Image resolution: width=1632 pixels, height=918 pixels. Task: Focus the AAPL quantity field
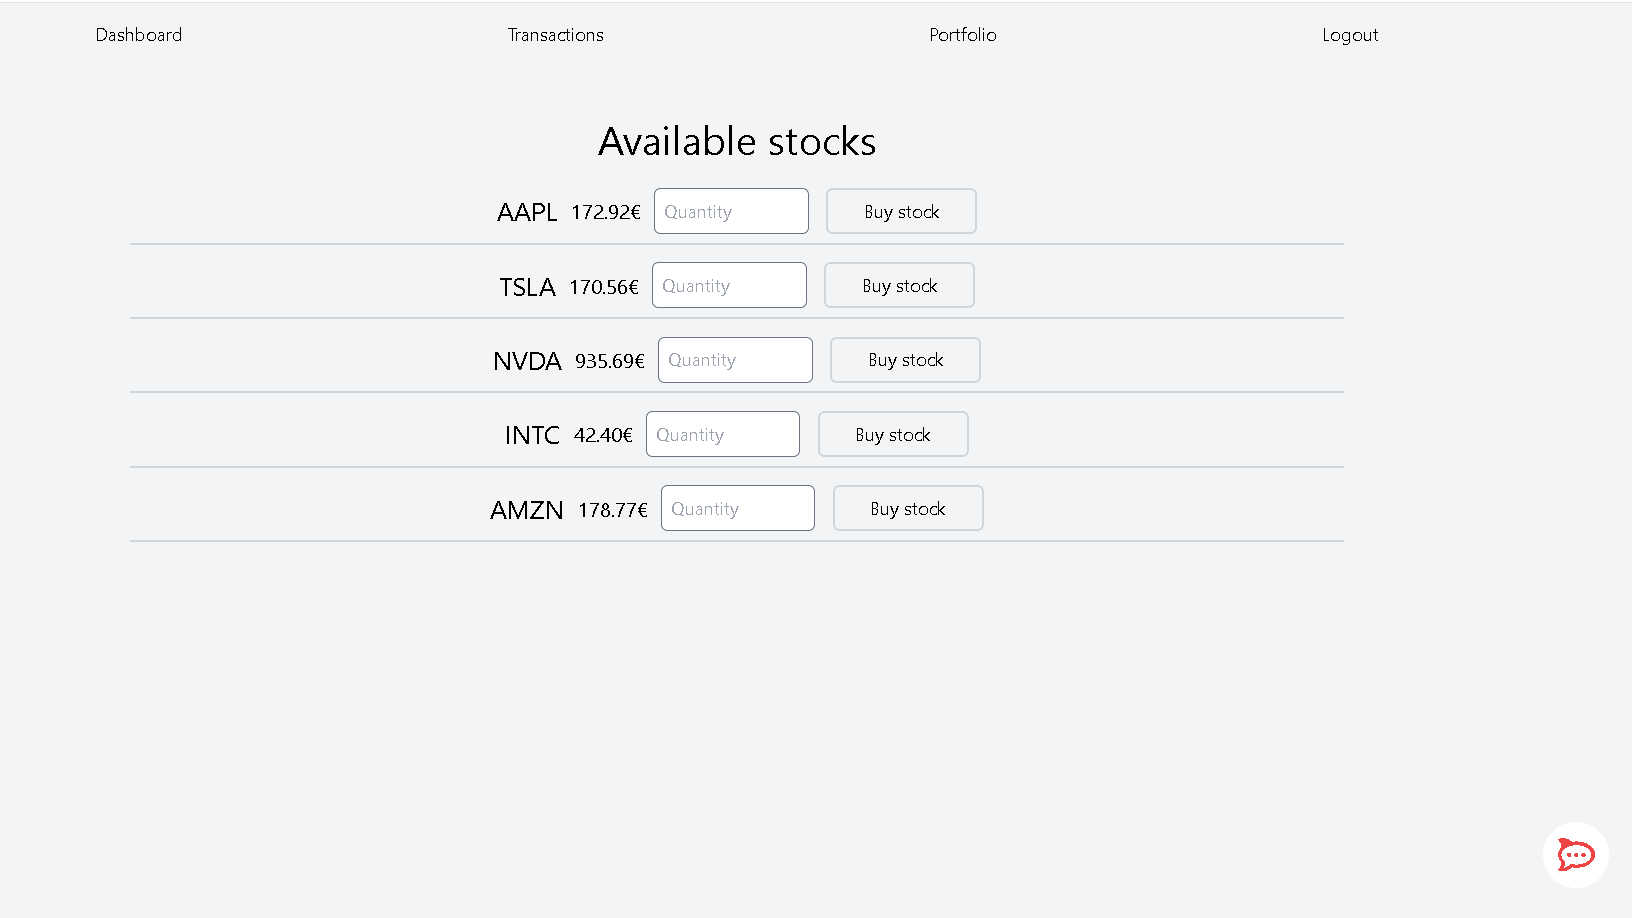pos(731,212)
